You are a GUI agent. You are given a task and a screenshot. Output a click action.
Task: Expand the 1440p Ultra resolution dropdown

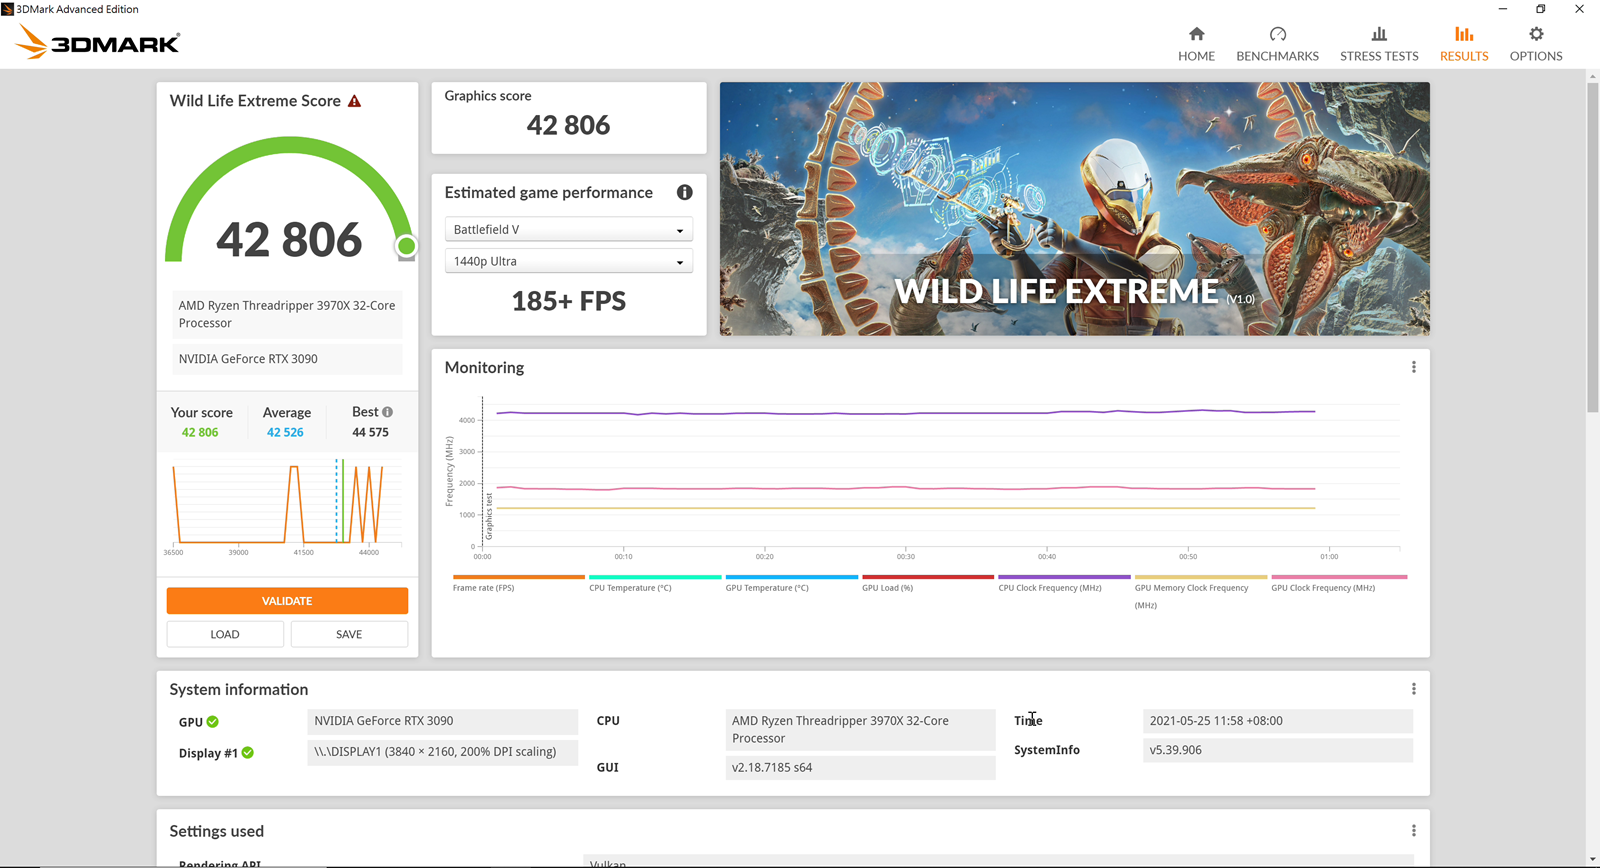[x=568, y=261]
